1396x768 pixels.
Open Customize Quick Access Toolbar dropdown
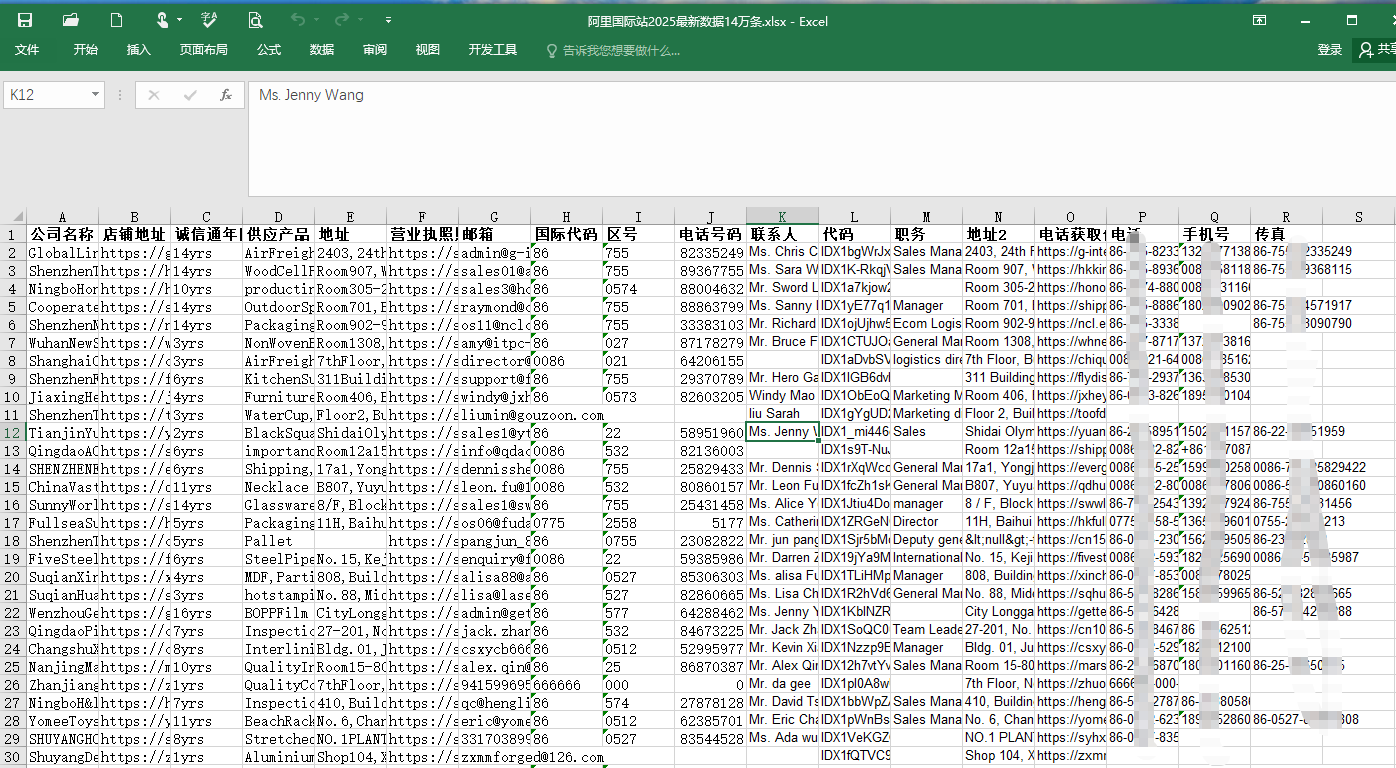click(388, 20)
